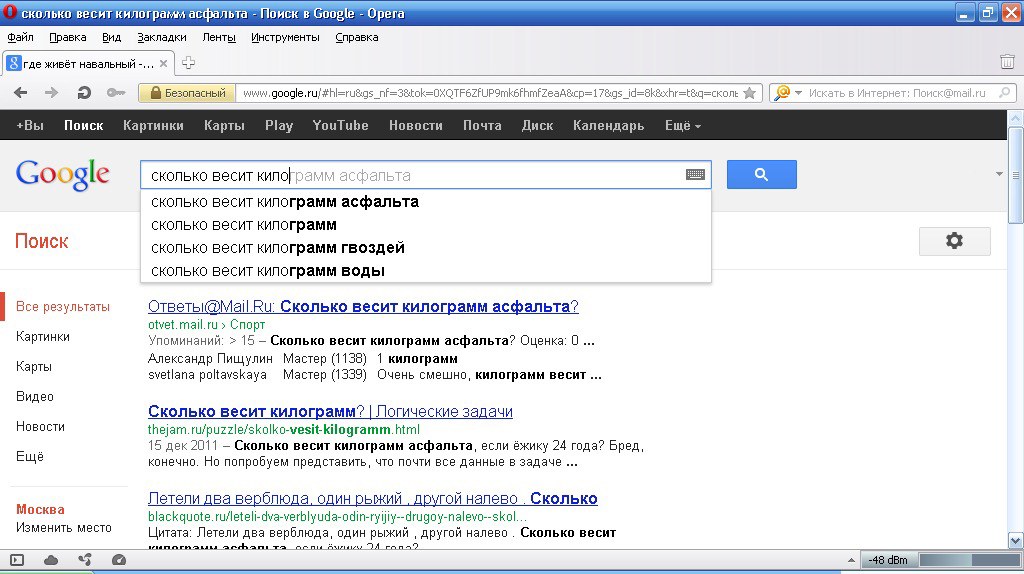Image resolution: width=1024 pixels, height=574 pixels.
Task: Click "Изменить место" under Москва
Action: [63, 528]
